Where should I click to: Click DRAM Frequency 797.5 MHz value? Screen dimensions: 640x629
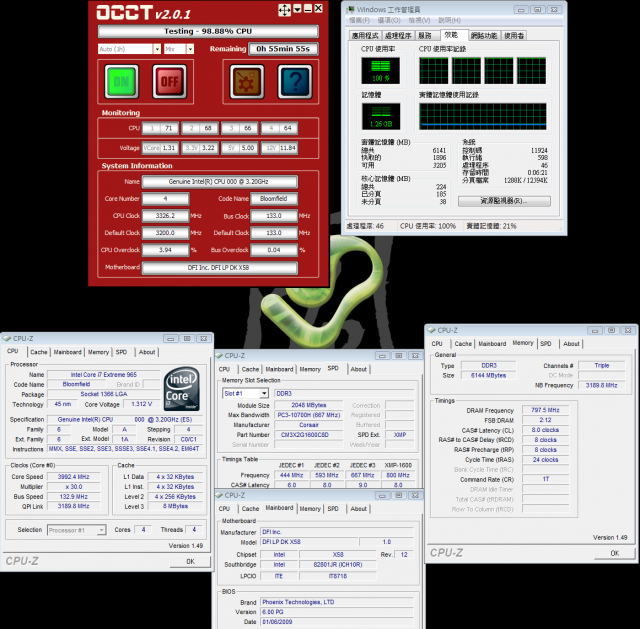click(x=545, y=410)
